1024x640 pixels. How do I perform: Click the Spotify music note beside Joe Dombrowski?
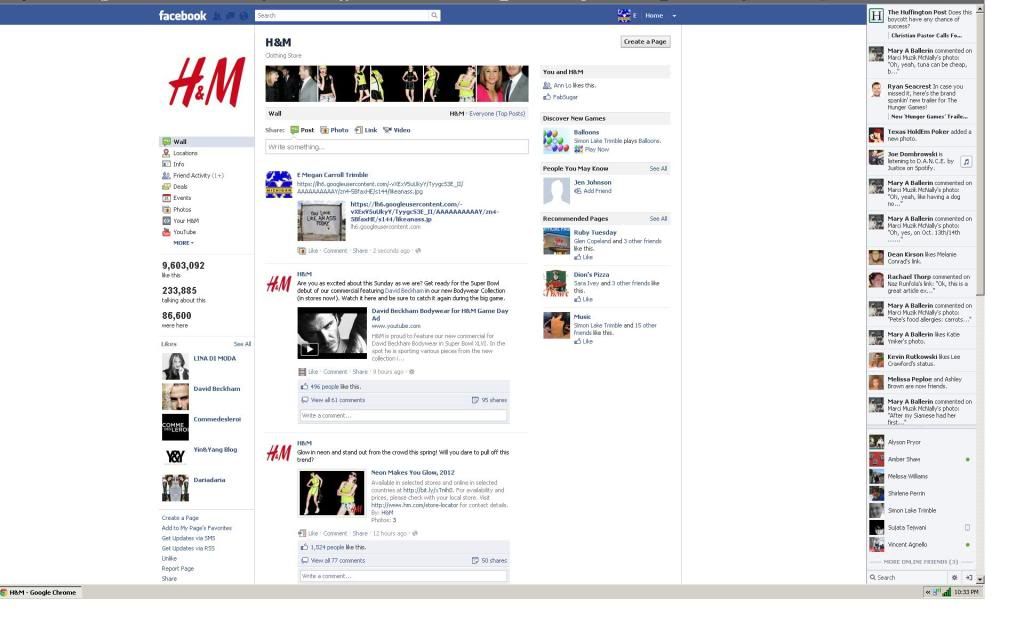(x=967, y=161)
